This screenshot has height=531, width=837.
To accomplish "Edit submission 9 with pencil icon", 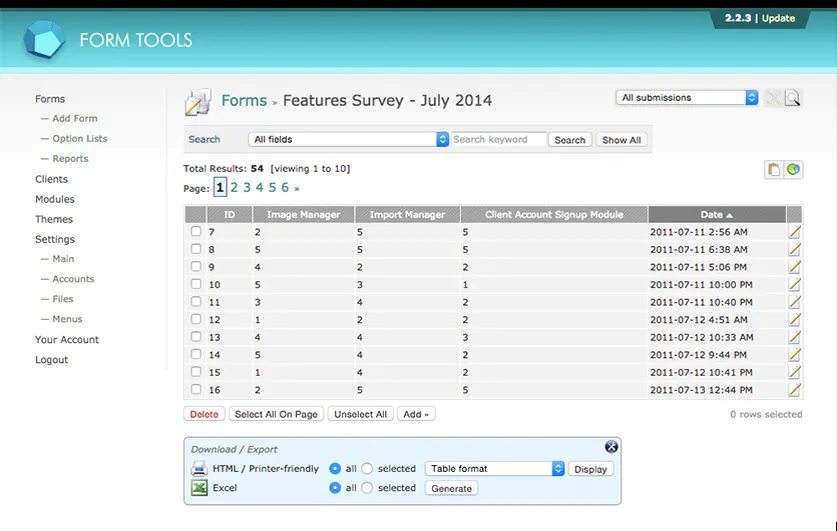I will (x=794, y=267).
